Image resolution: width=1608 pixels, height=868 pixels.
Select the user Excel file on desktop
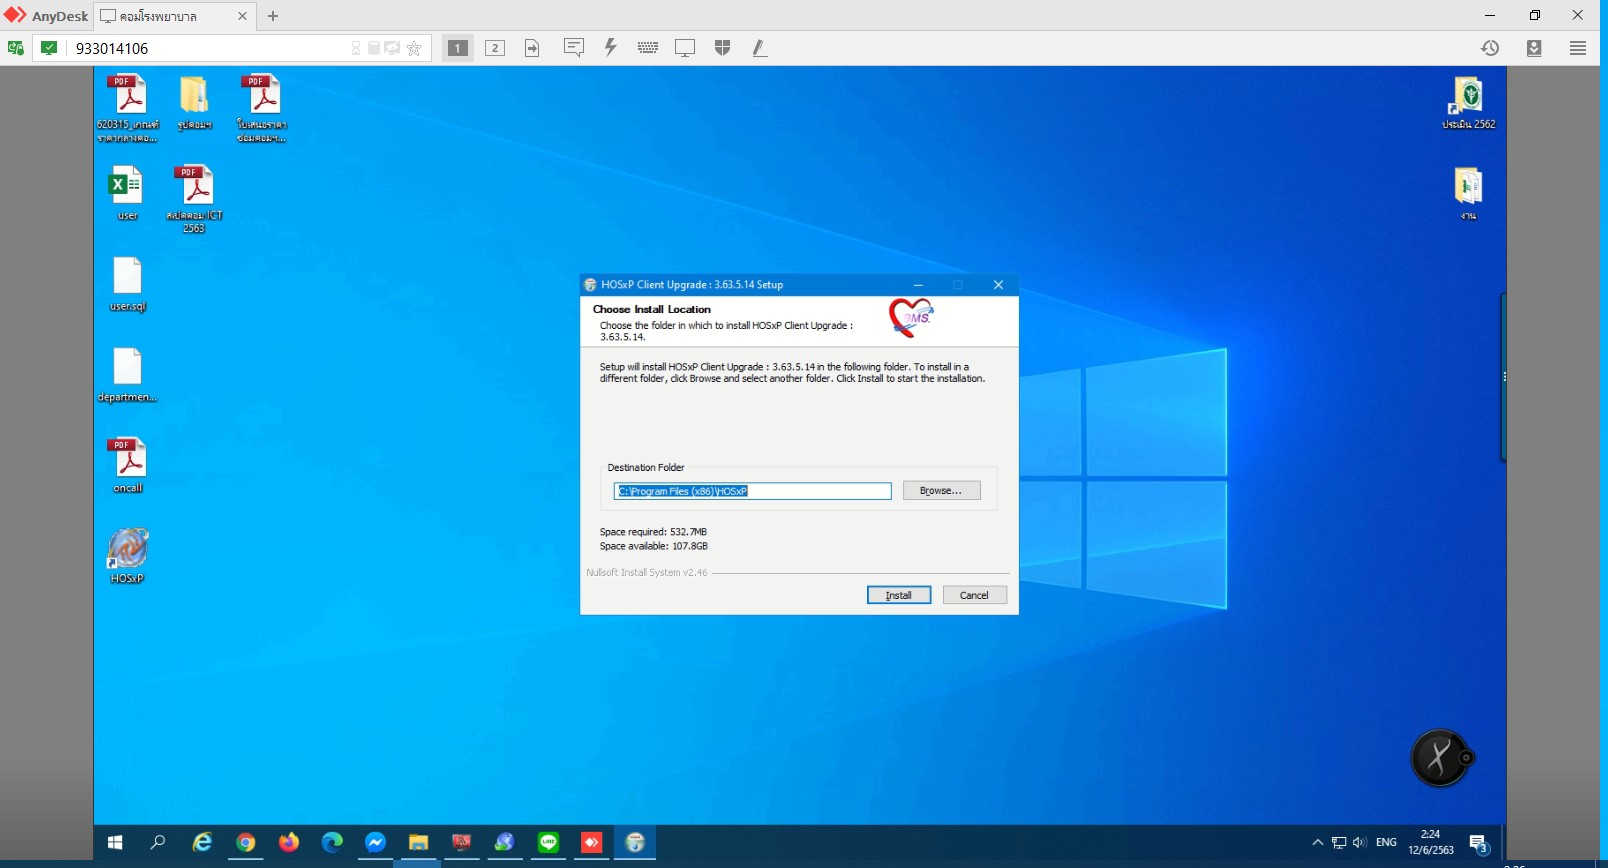click(127, 193)
